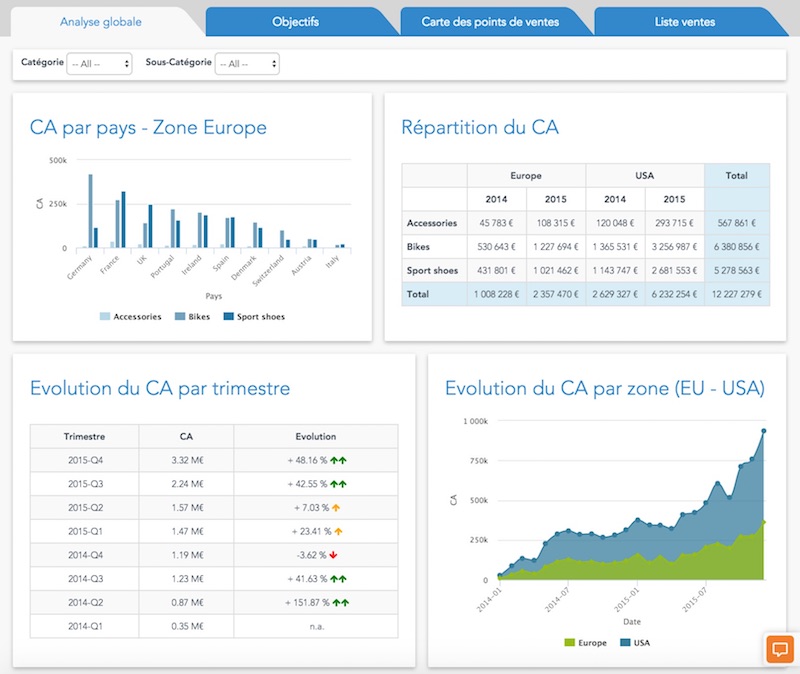Toggle Accessories series in bar chart legend

[131, 316]
